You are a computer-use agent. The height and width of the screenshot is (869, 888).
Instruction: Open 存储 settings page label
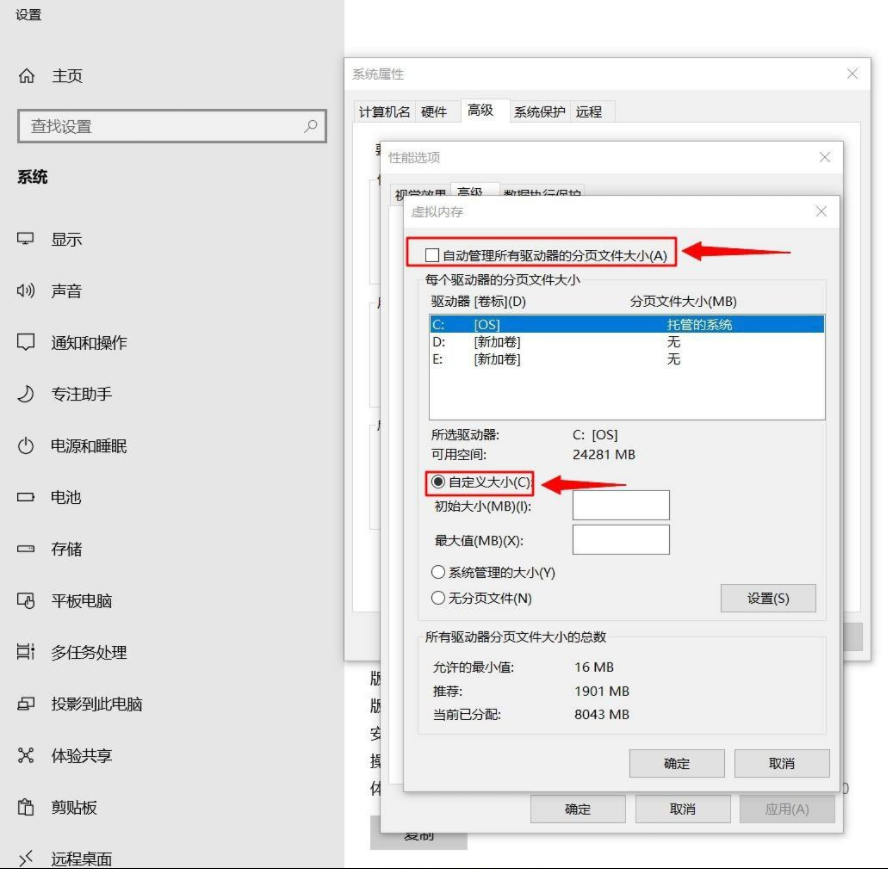[66, 549]
